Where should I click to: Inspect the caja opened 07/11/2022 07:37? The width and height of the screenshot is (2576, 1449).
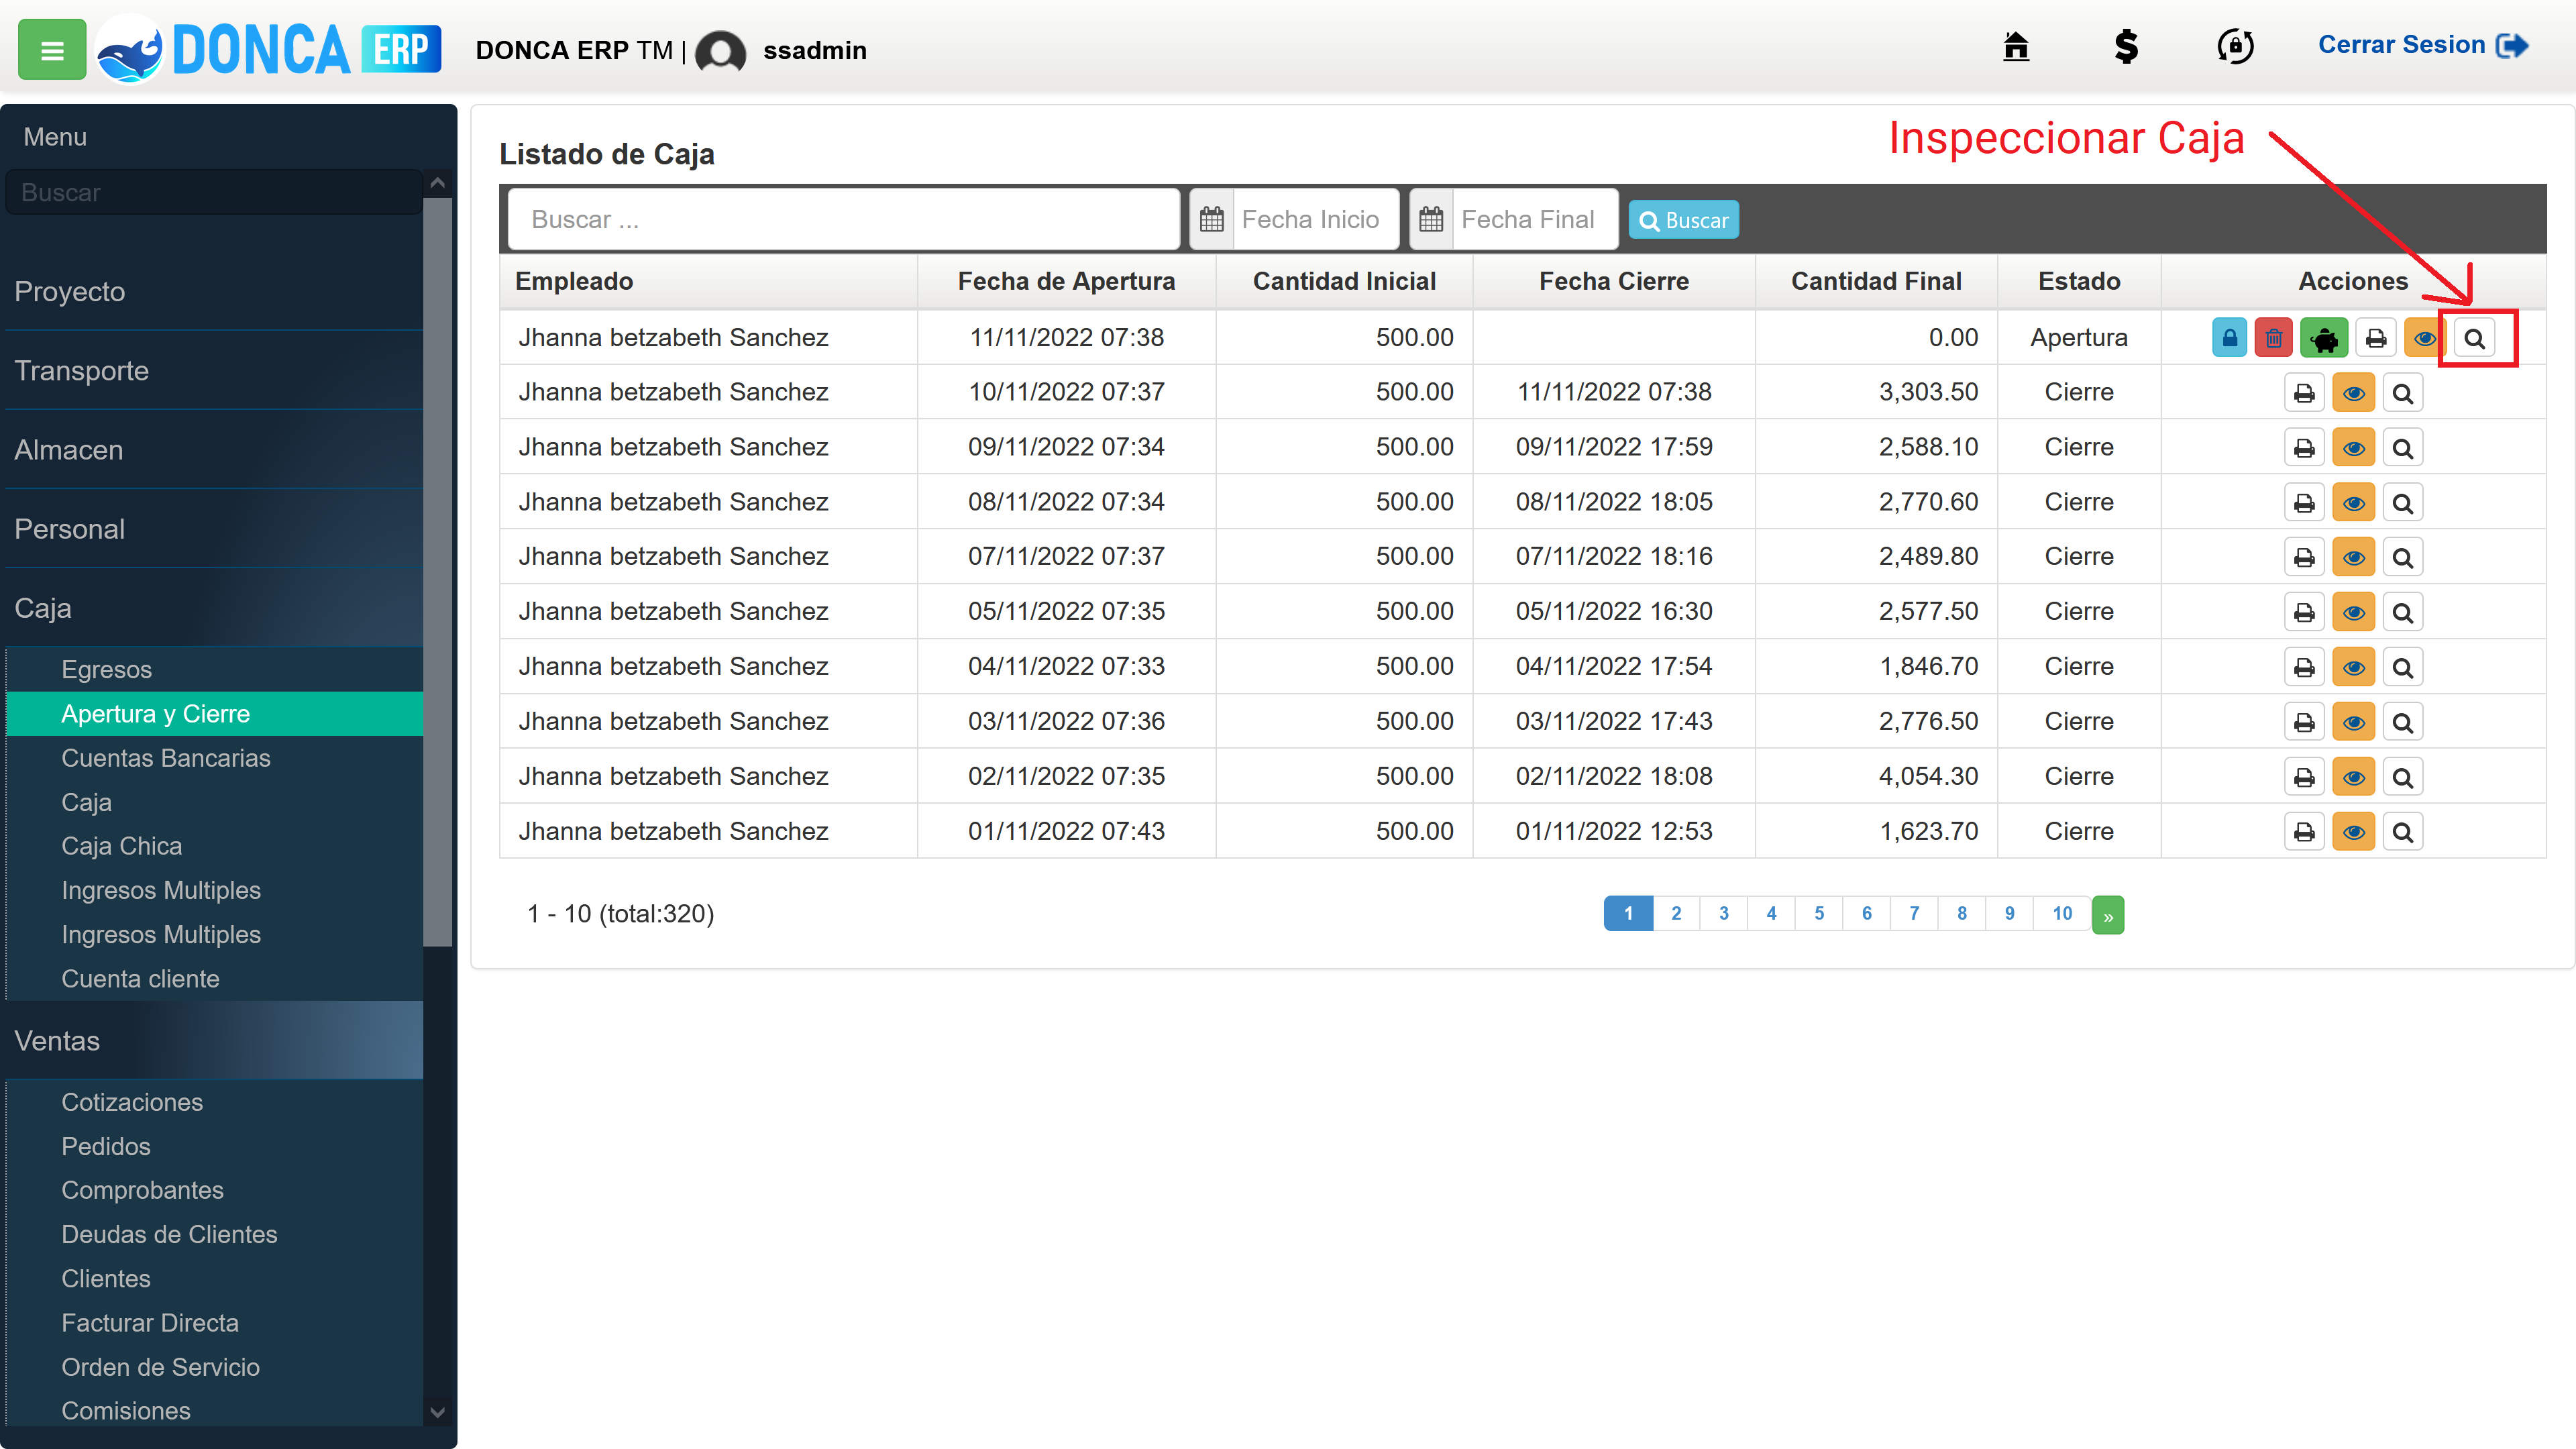[x=2402, y=557]
